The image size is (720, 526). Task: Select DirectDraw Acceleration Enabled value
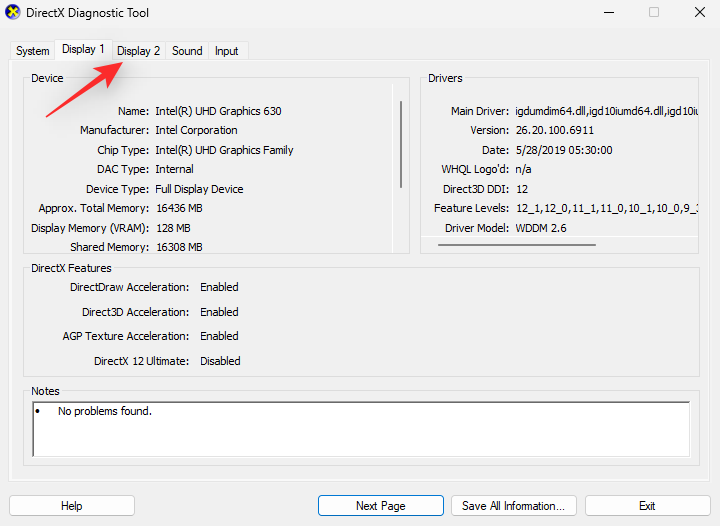click(x=219, y=287)
